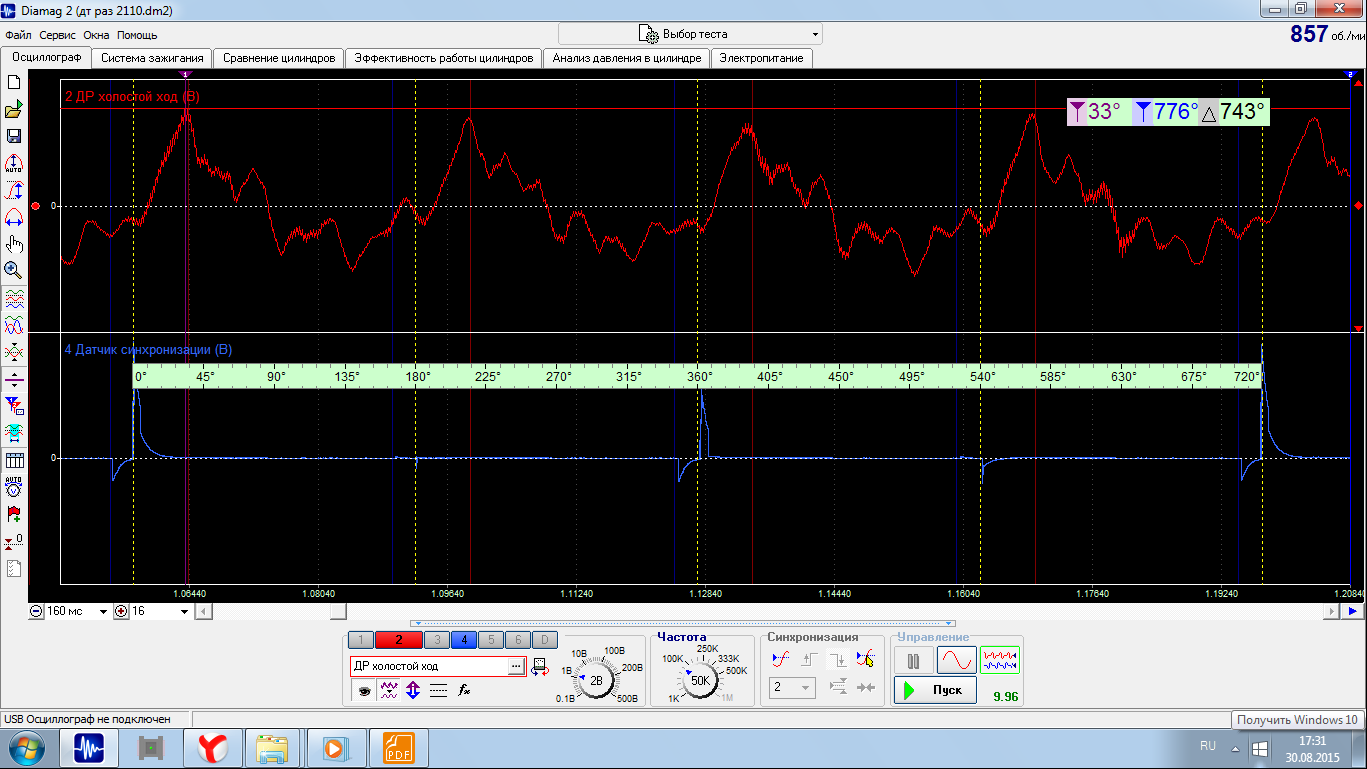This screenshot has height=769, width=1367.
Task: Click the dashed lines icon under channel name
Action: [438, 690]
